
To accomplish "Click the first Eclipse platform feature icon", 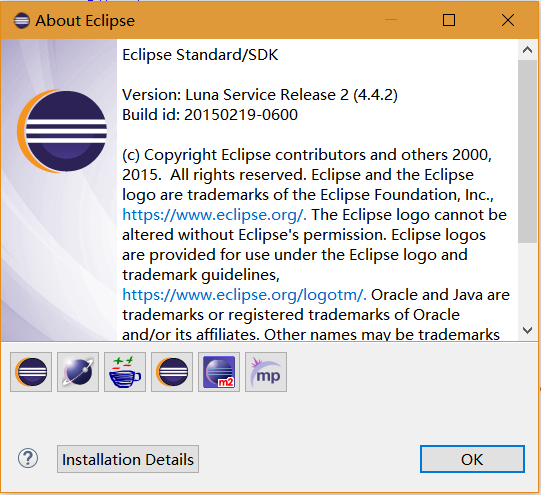I will pyautogui.click(x=31, y=372).
